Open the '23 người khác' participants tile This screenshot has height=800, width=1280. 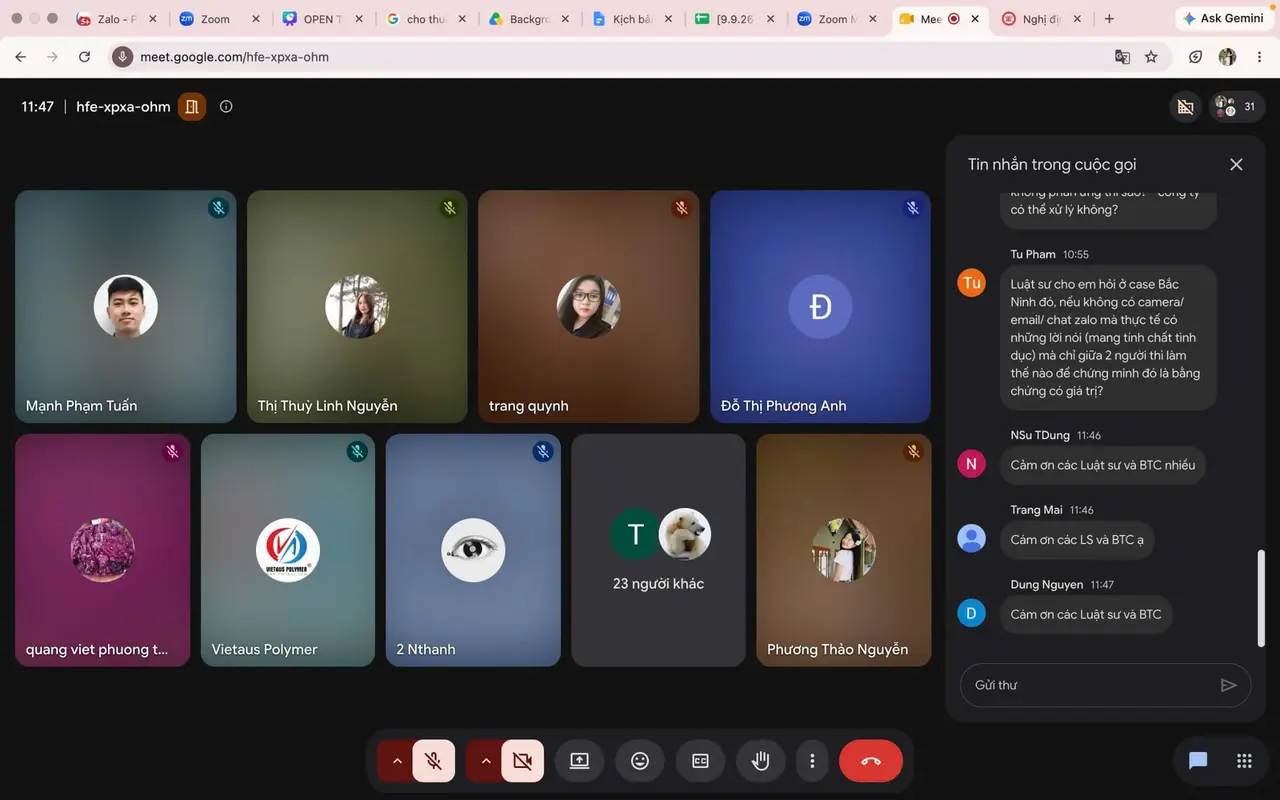pyautogui.click(x=658, y=550)
